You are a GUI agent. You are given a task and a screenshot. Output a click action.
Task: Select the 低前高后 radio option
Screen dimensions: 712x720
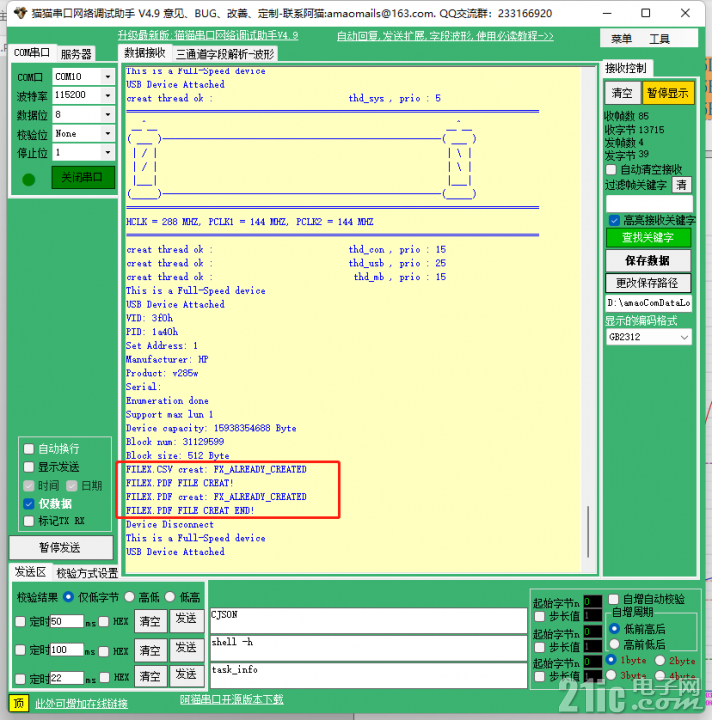pyautogui.click(x=614, y=629)
